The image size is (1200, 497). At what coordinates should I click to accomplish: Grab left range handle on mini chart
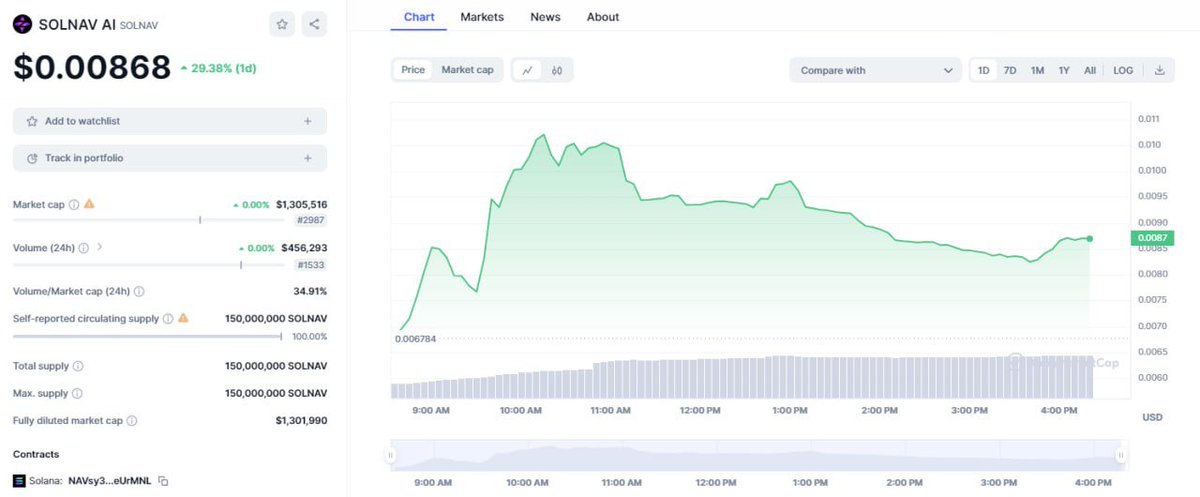click(x=391, y=455)
